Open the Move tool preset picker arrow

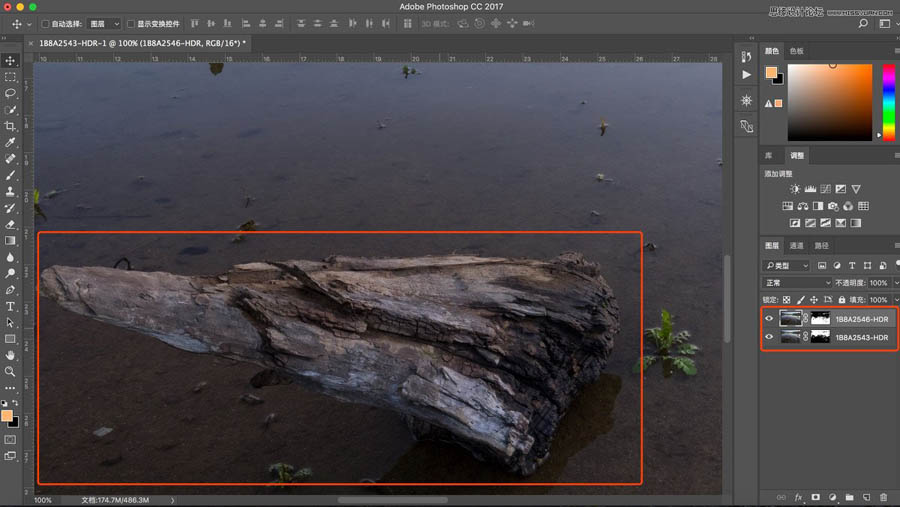(29, 24)
